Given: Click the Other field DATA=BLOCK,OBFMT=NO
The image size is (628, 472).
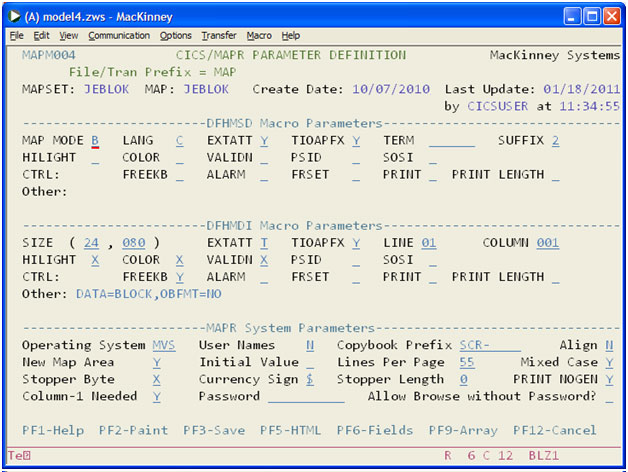Looking at the screenshot, I should [x=149, y=294].
